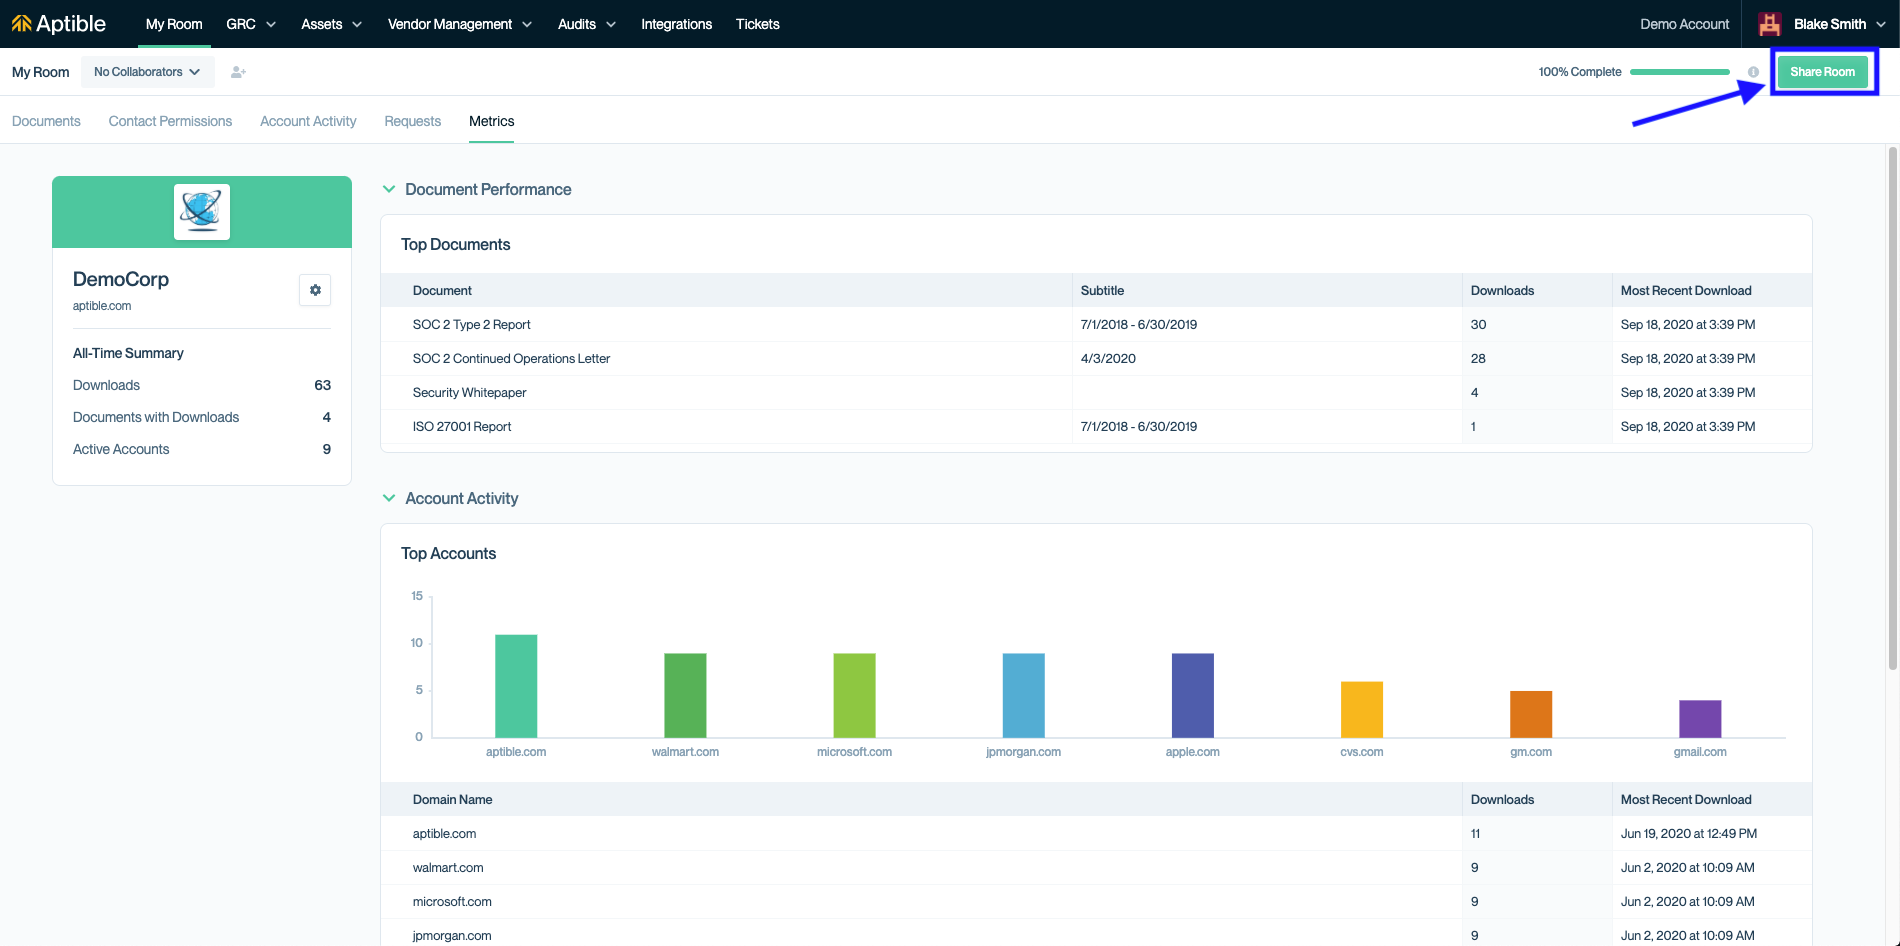Click Downloads header in Top Accounts table
The height and width of the screenshot is (946, 1900).
pos(1502,800)
